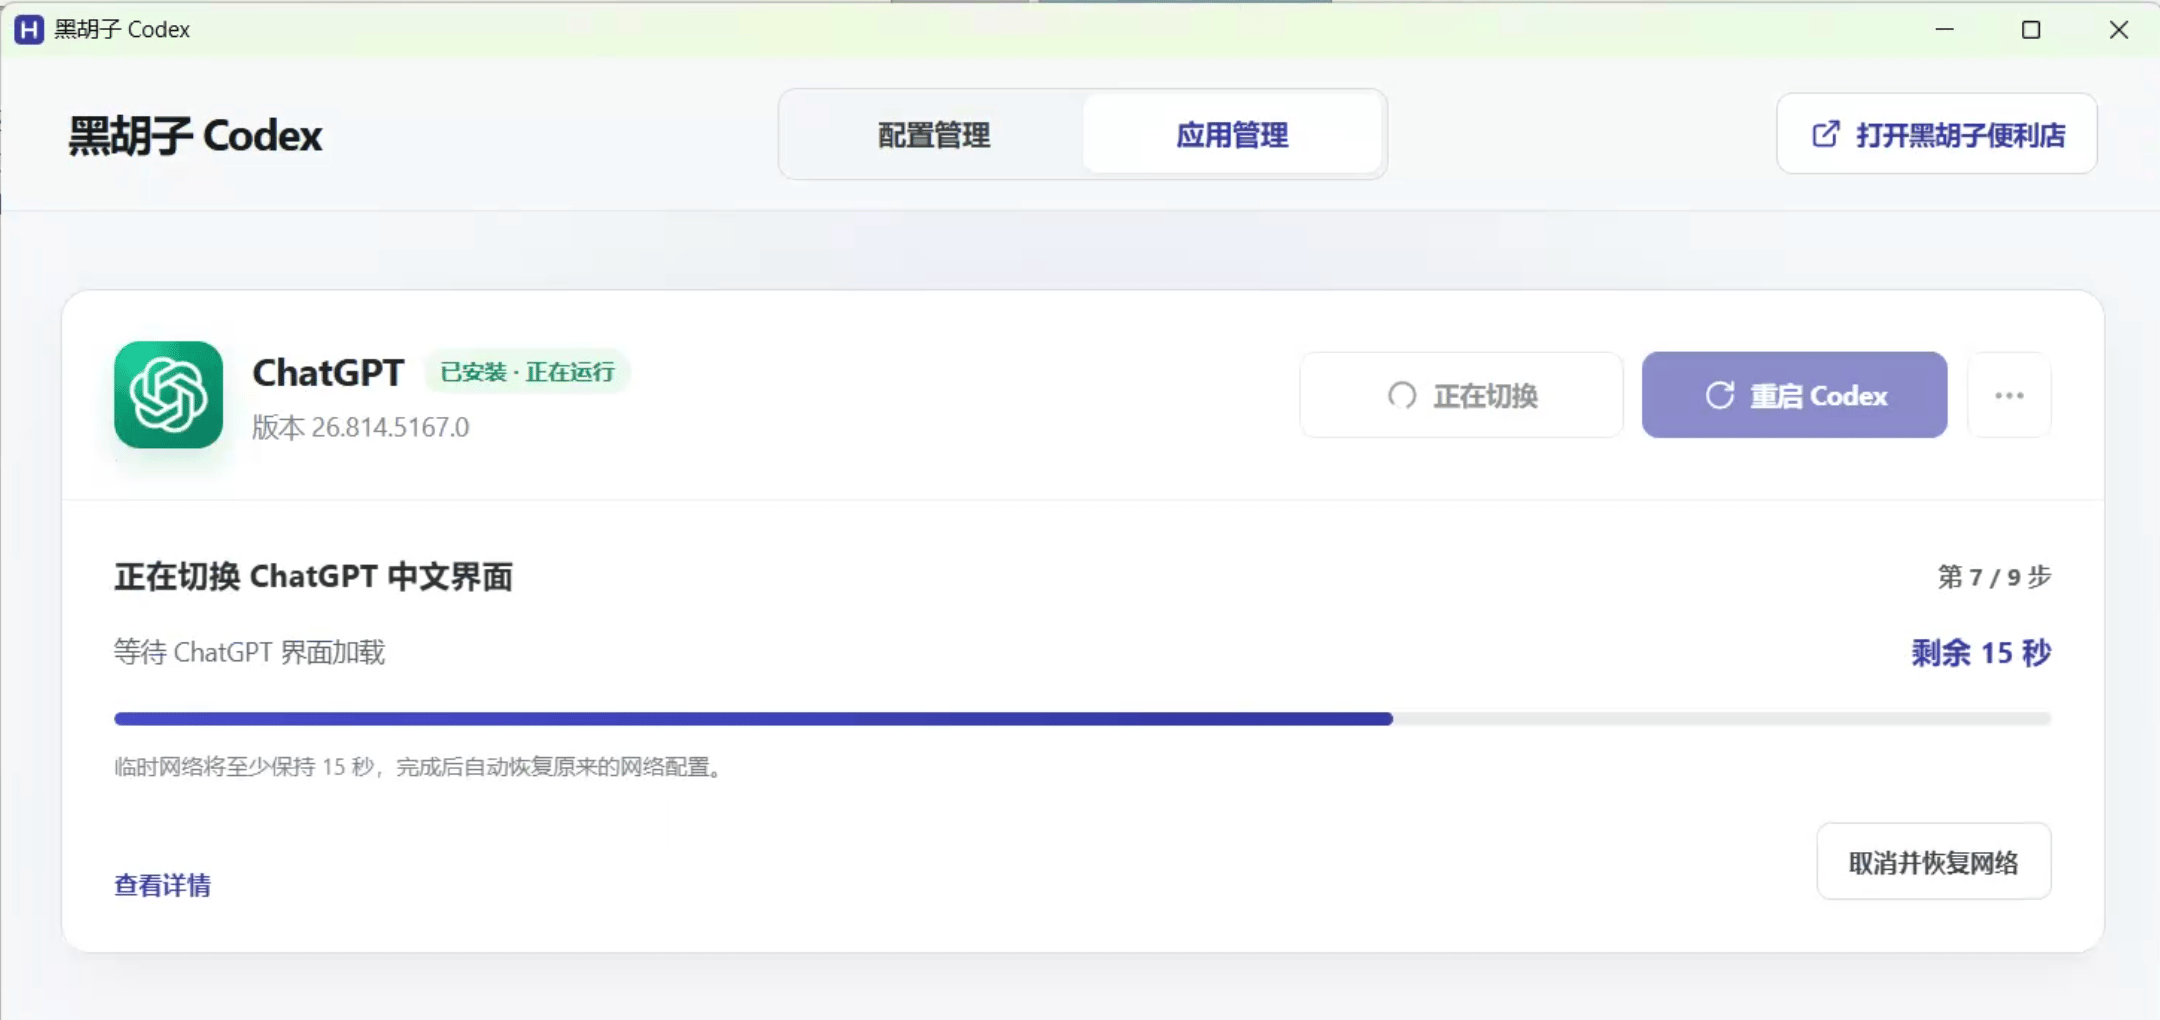Click the 重启 Codex button
The height and width of the screenshot is (1020, 2160).
click(1794, 395)
